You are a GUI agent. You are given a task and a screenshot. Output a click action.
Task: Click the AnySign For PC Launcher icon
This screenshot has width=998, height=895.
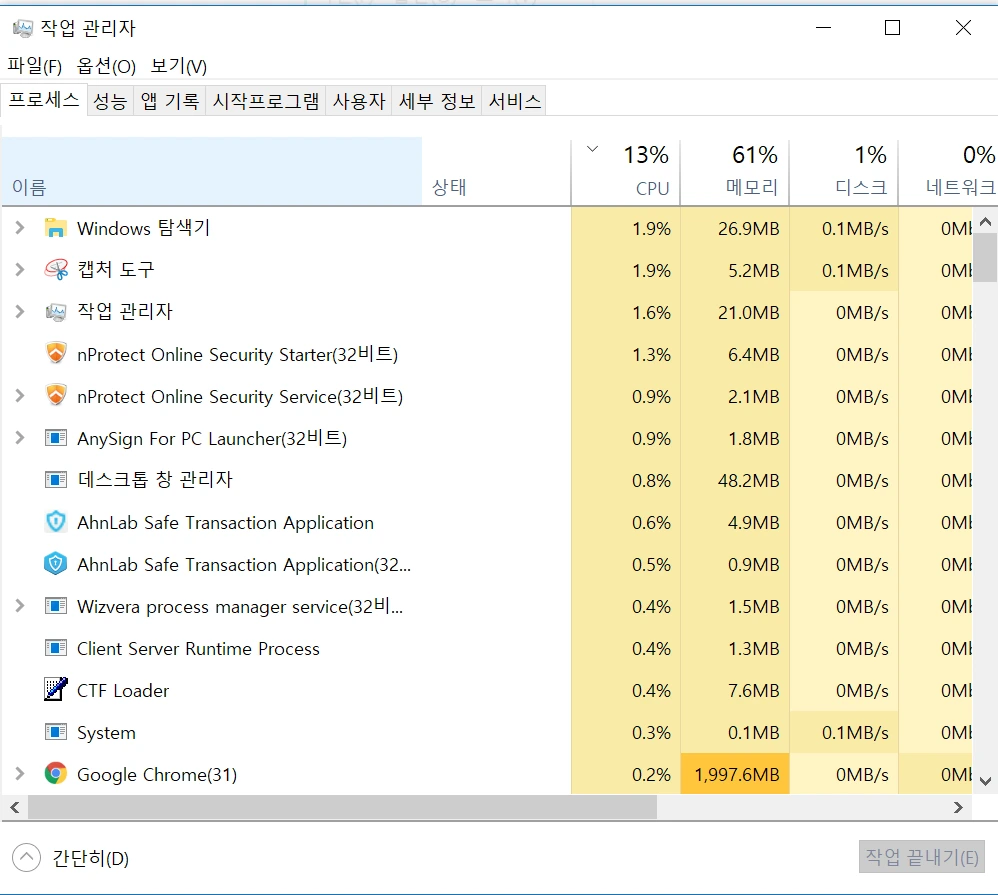pos(56,438)
